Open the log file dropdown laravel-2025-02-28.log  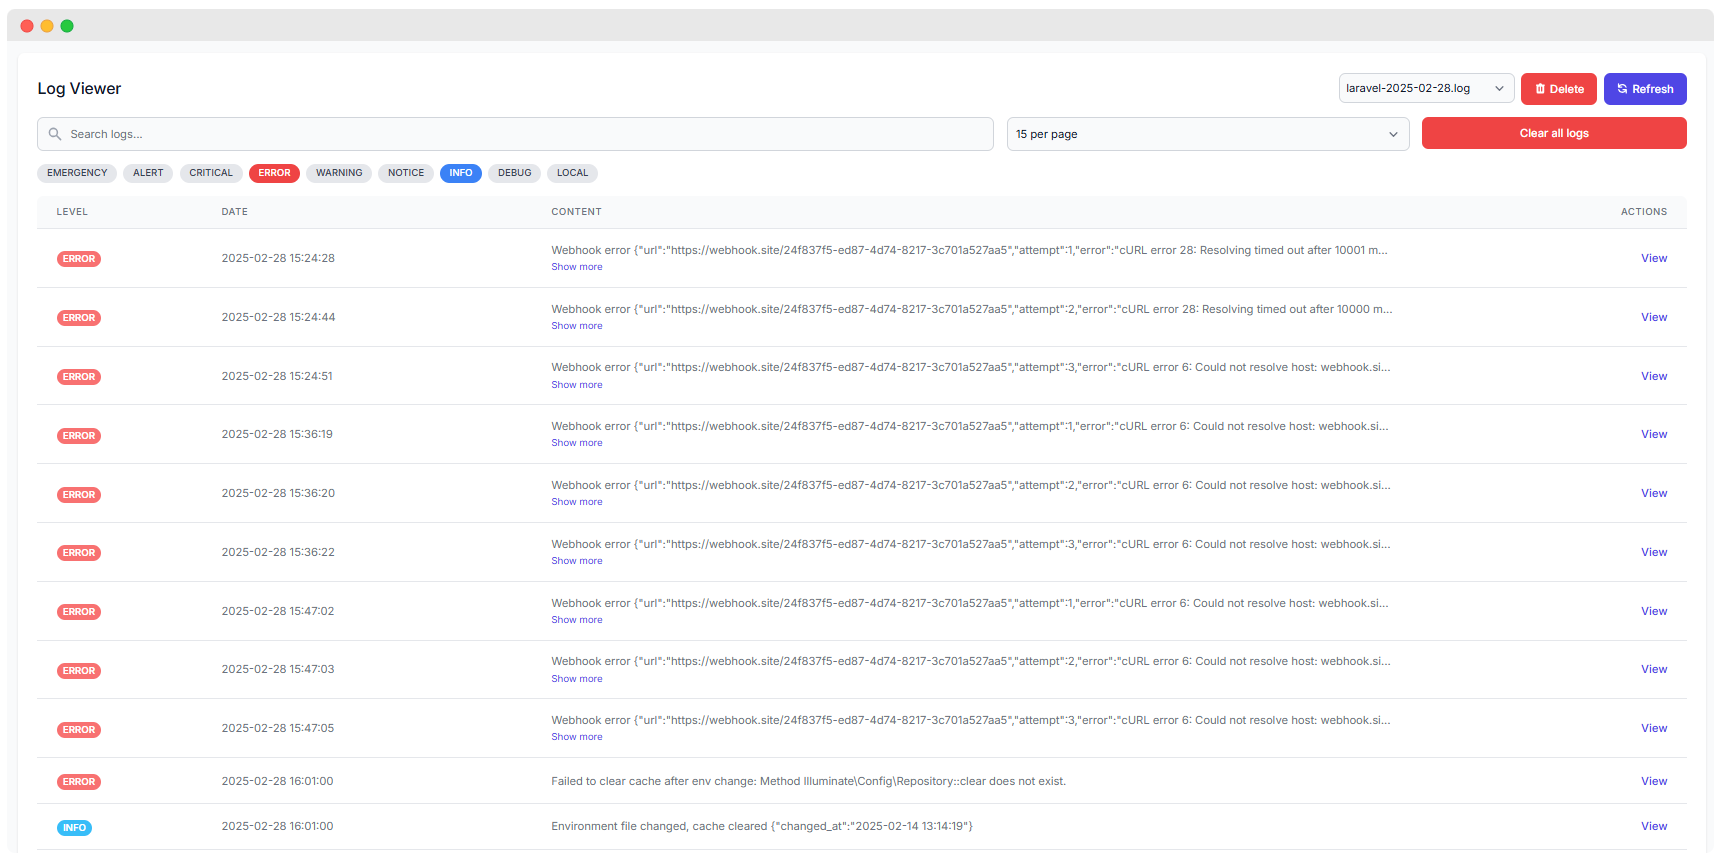click(x=1426, y=88)
